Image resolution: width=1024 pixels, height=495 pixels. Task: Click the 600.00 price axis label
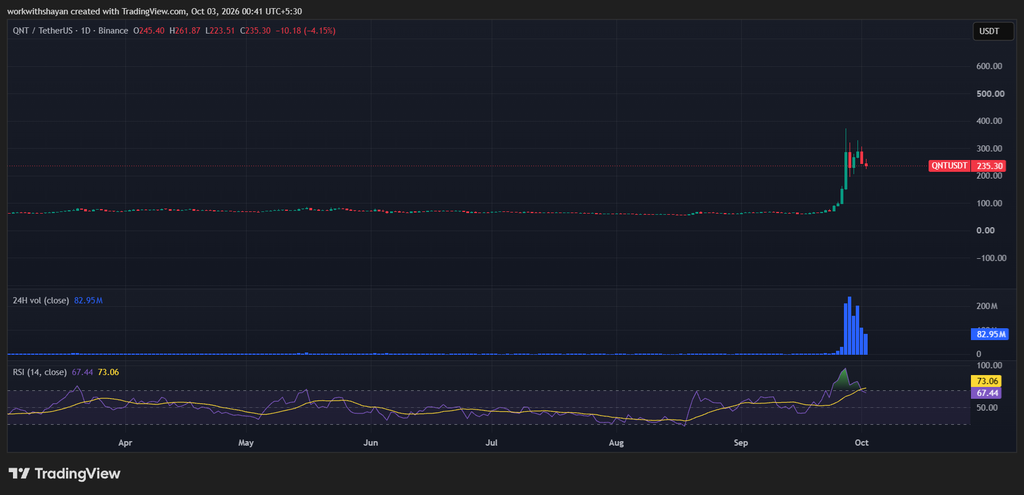989,66
